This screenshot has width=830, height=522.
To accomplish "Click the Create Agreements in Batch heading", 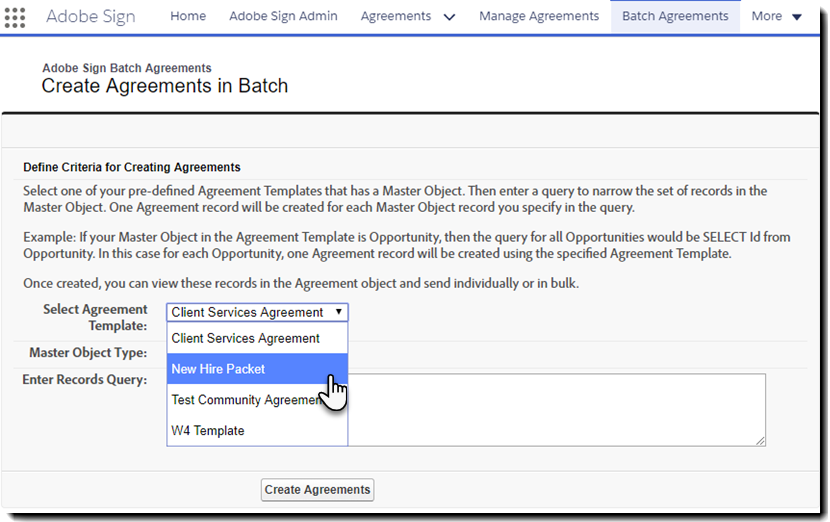I will [164, 86].
